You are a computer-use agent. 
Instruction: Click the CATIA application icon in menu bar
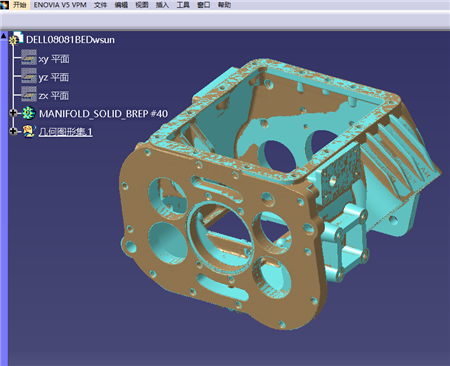point(4,5)
